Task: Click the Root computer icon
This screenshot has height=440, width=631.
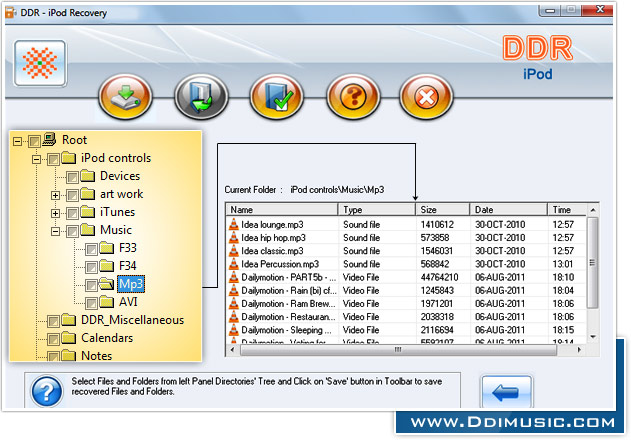Action: tap(49, 139)
